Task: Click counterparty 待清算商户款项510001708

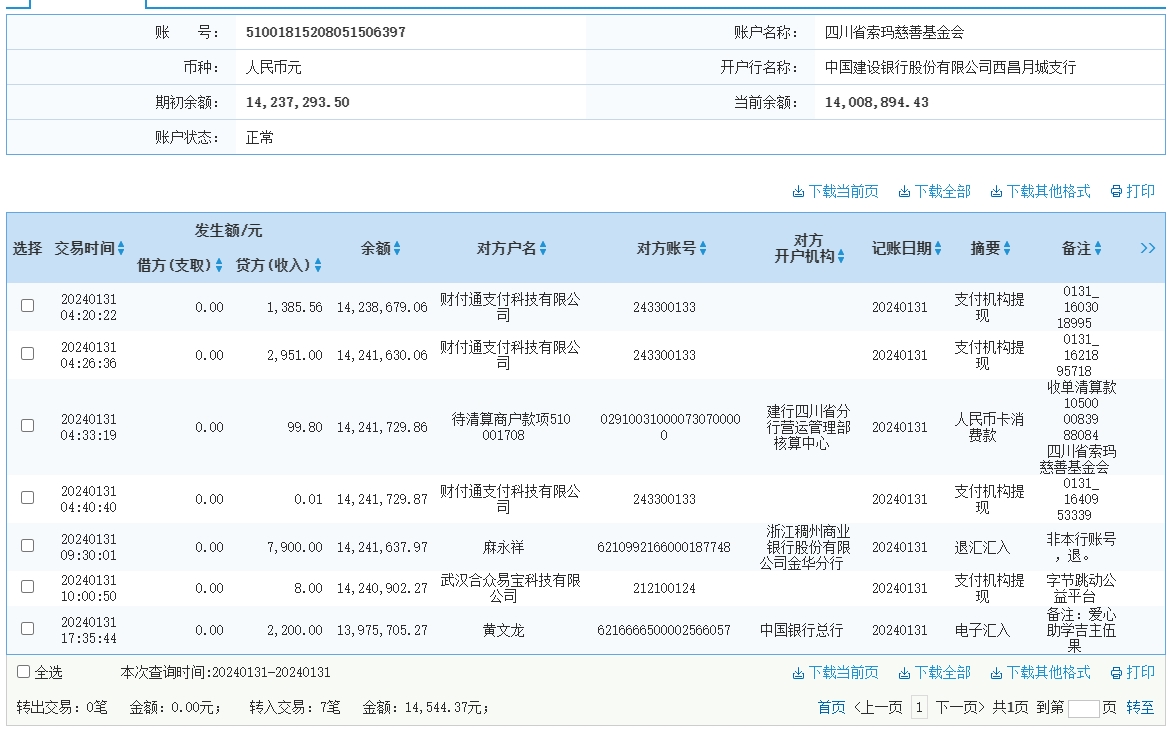Action: pyautogui.click(x=511, y=427)
